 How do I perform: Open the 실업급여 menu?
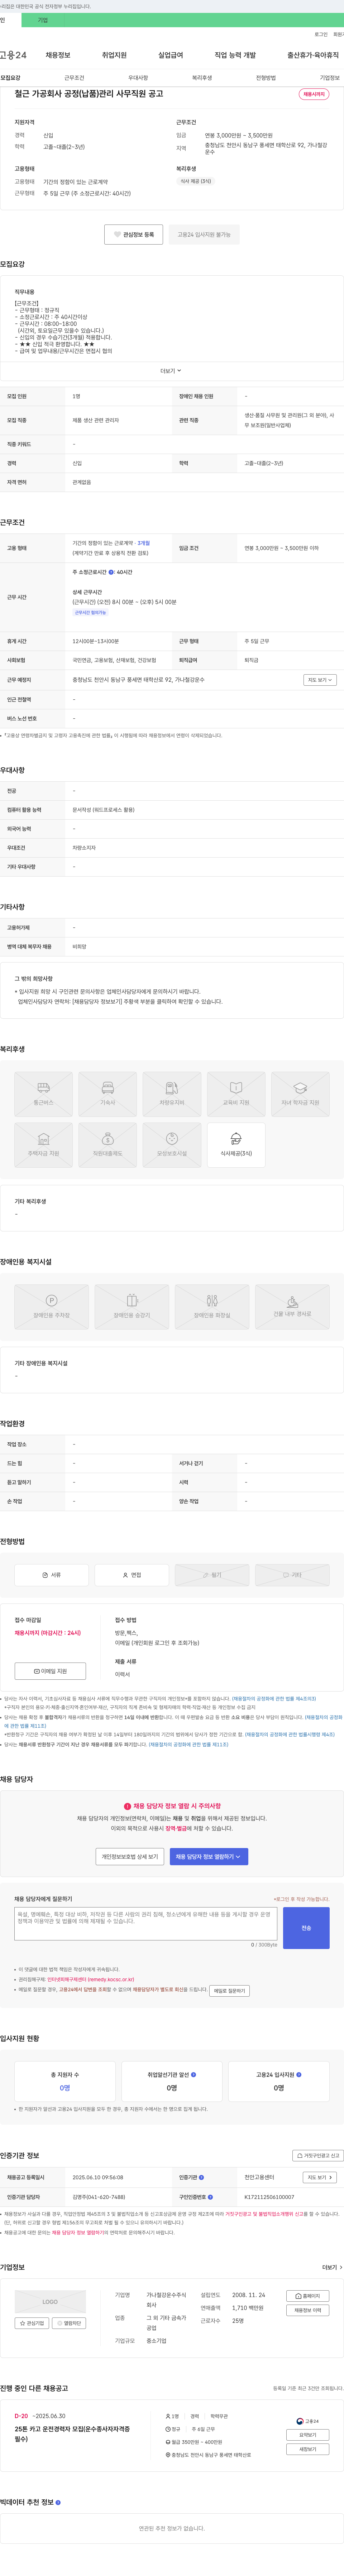coord(171,55)
